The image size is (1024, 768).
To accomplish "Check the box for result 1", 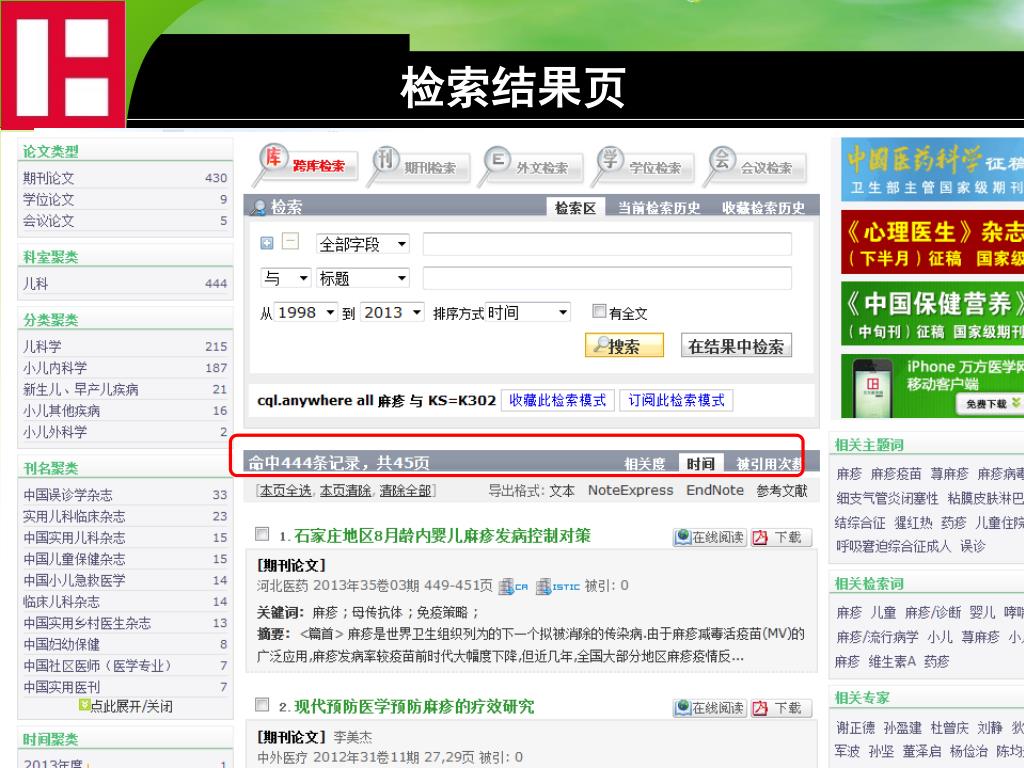I will (262, 534).
